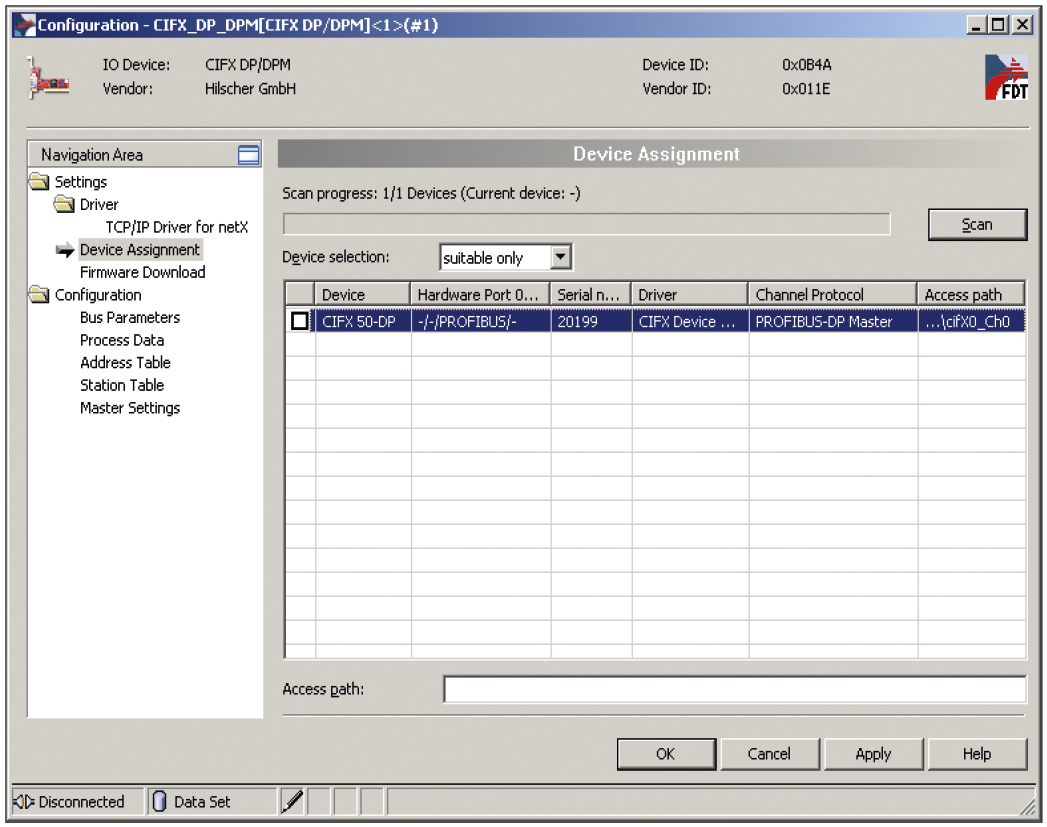
Task: Click the Data Set status text
Action: coord(202,802)
